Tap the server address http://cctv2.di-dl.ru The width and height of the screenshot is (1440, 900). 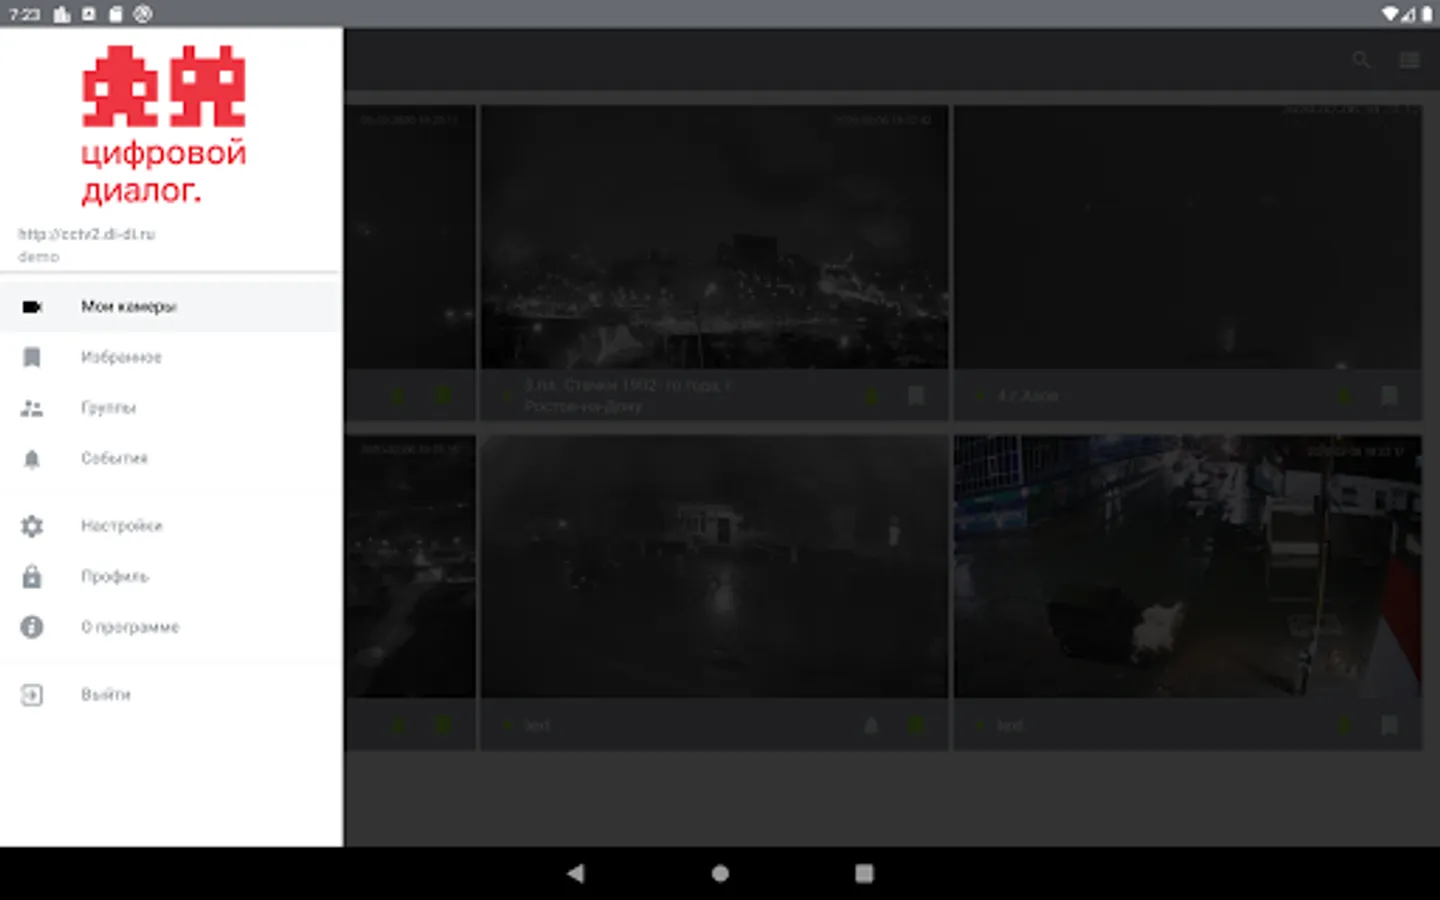pos(86,234)
